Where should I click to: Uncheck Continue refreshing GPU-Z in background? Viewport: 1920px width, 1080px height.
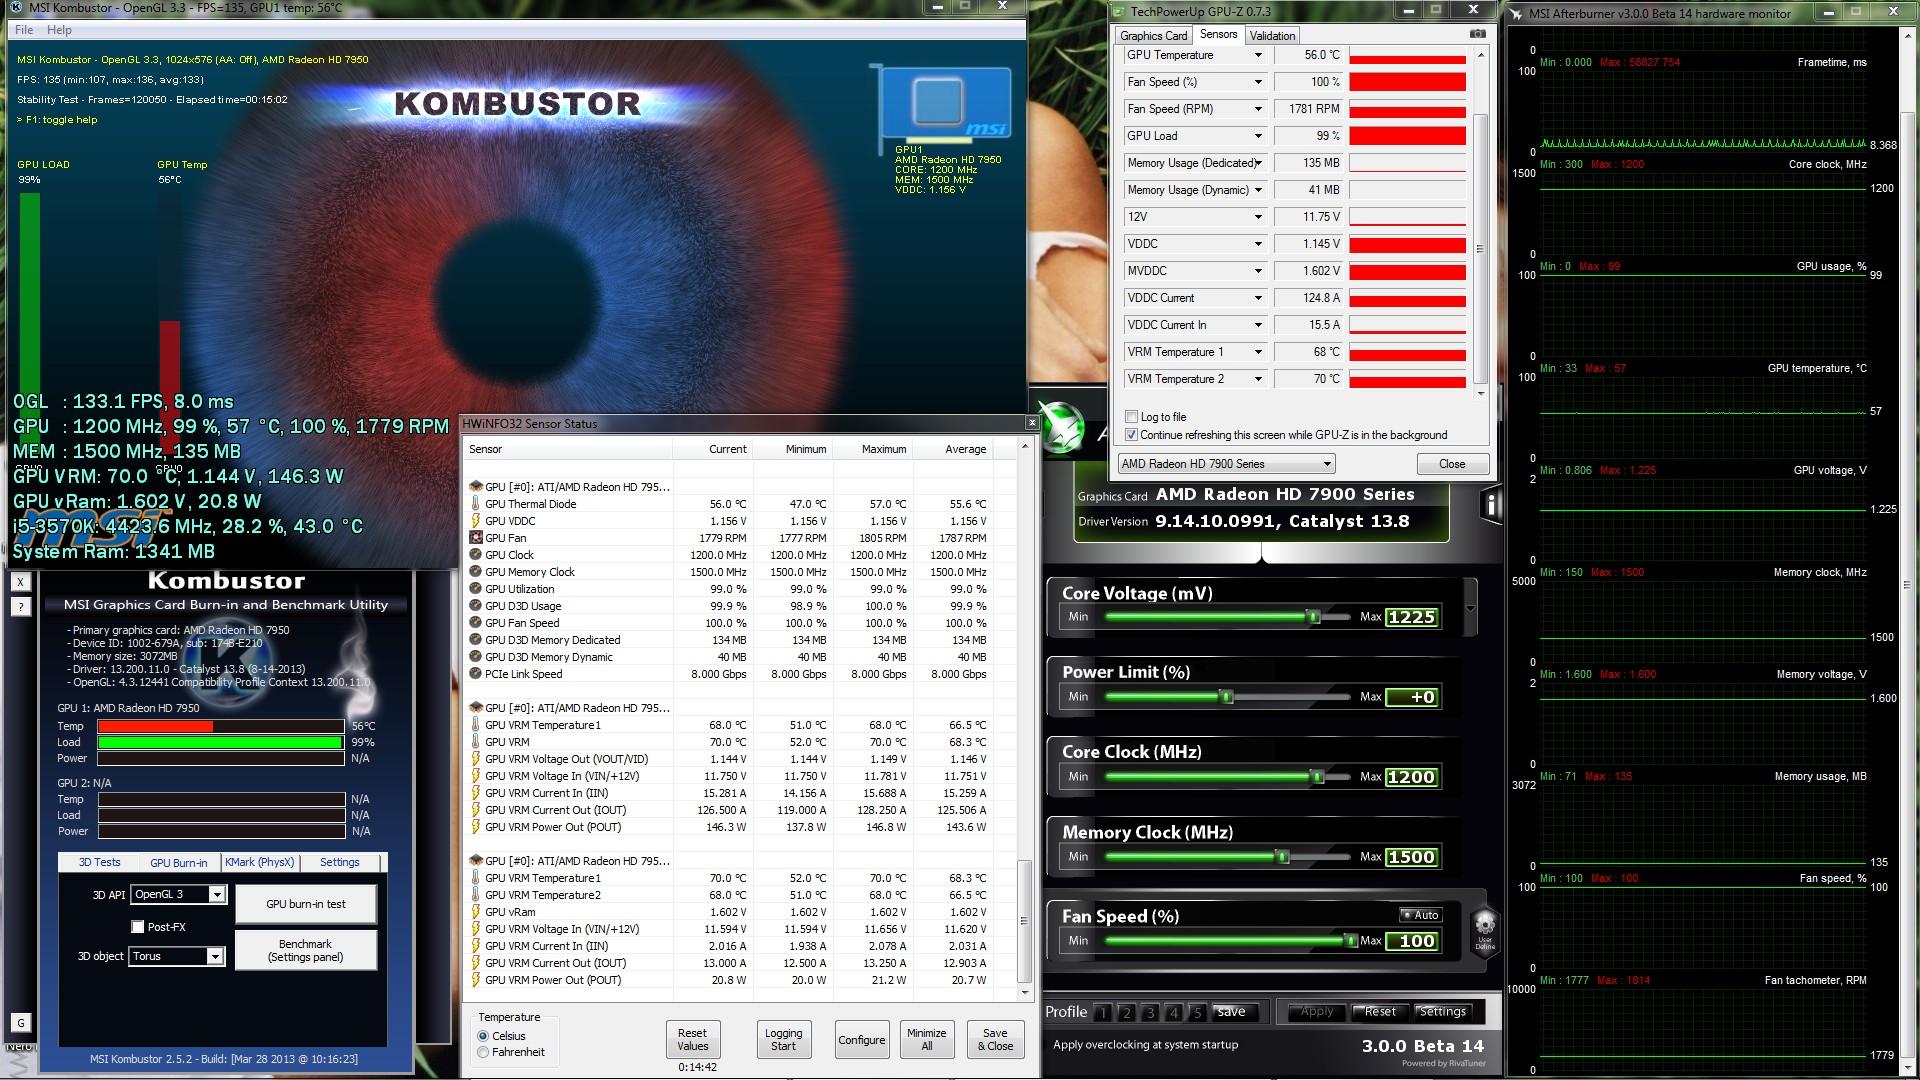(x=1131, y=435)
